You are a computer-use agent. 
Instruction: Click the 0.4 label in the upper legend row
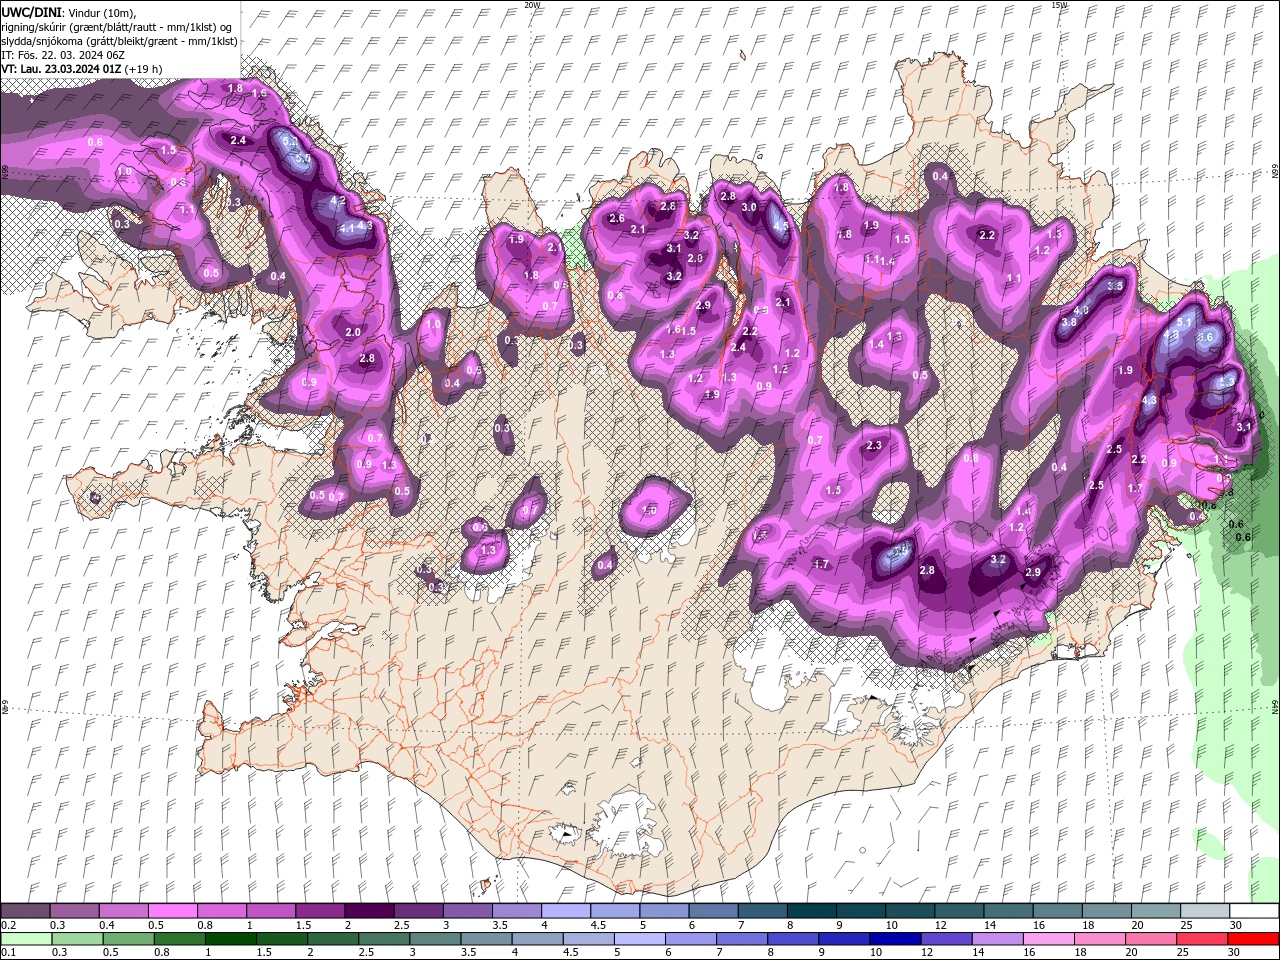107,925
